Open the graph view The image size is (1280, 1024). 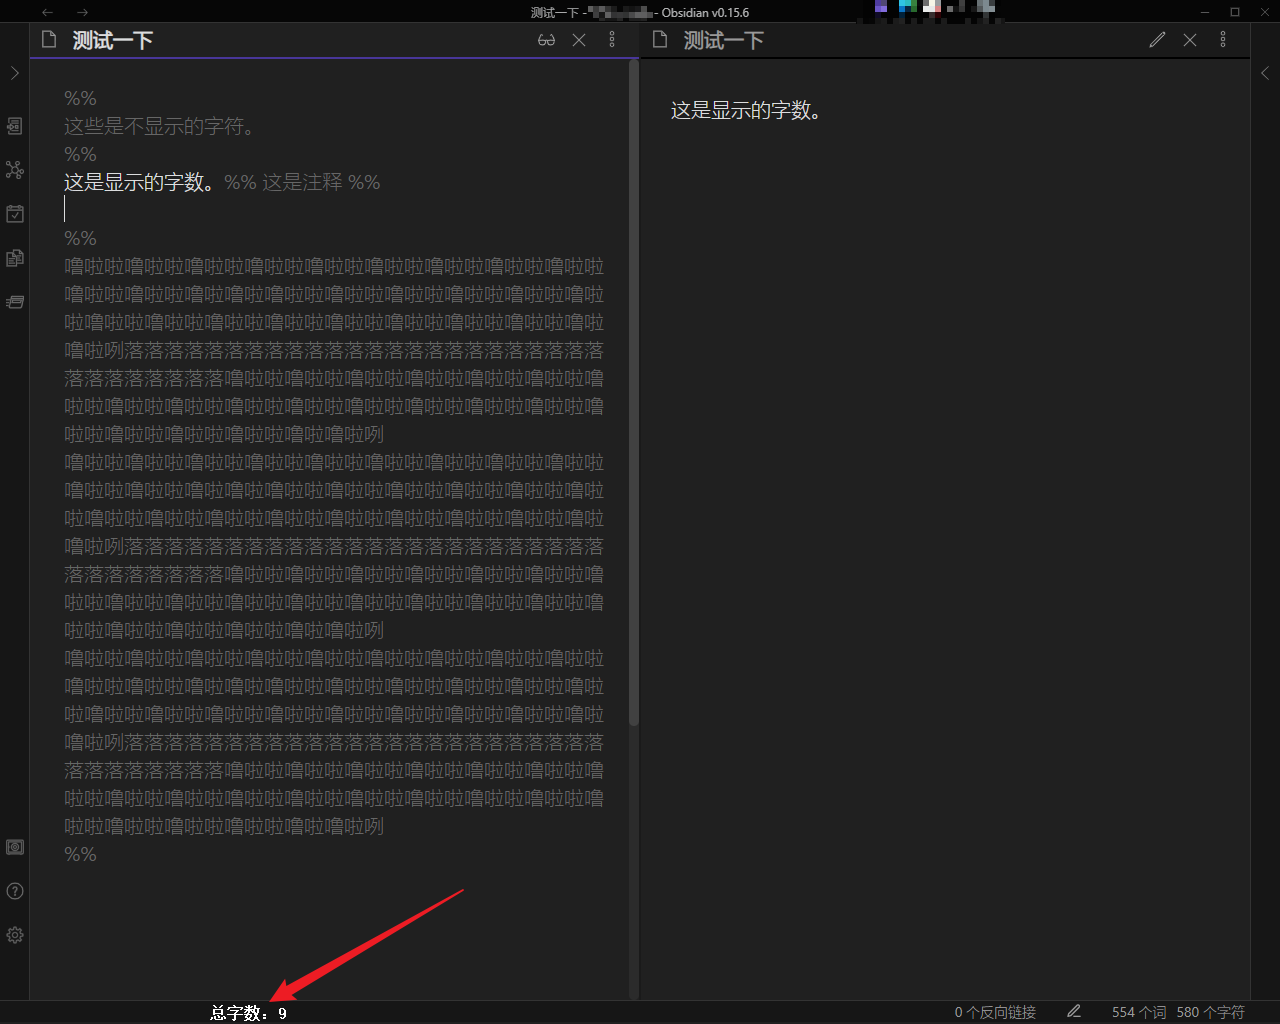click(15, 170)
